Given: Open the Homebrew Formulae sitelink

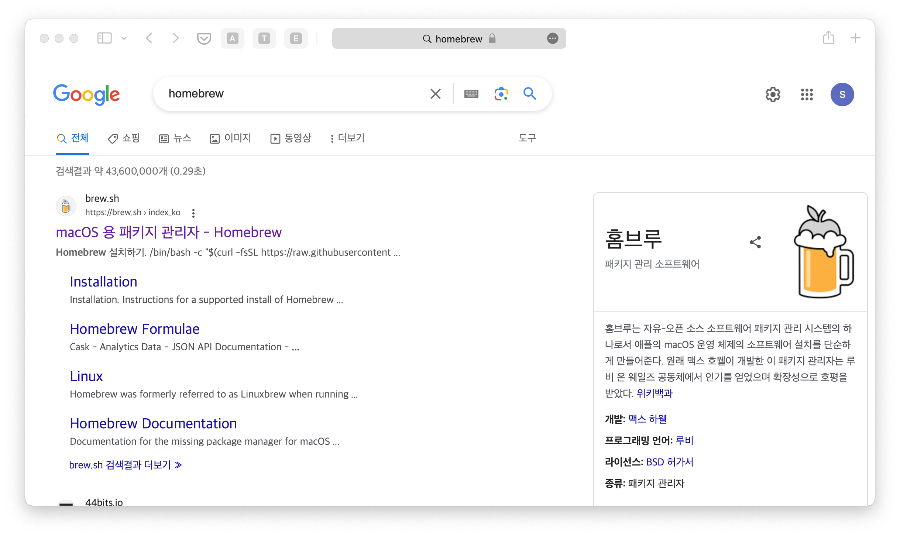Looking at the screenshot, I should pyautogui.click(x=135, y=329).
